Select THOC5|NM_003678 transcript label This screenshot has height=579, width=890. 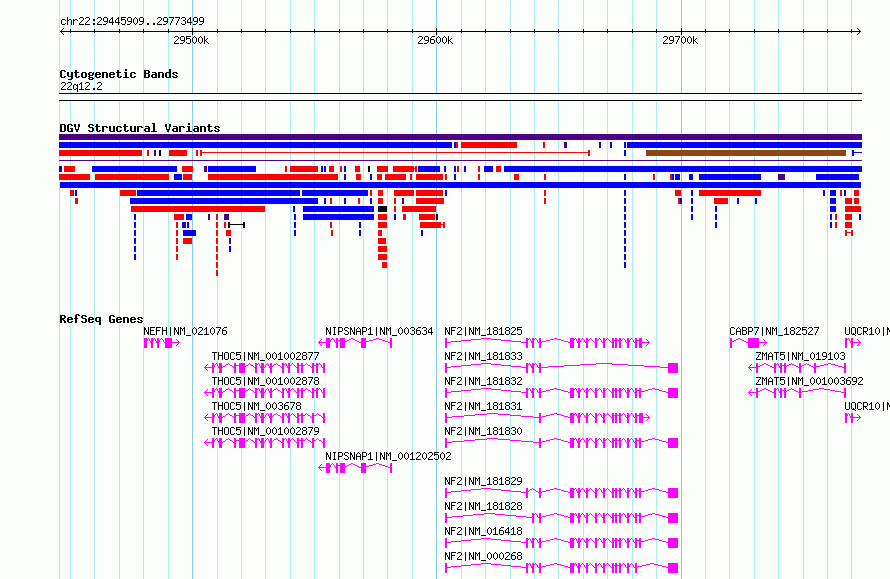(257, 406)
